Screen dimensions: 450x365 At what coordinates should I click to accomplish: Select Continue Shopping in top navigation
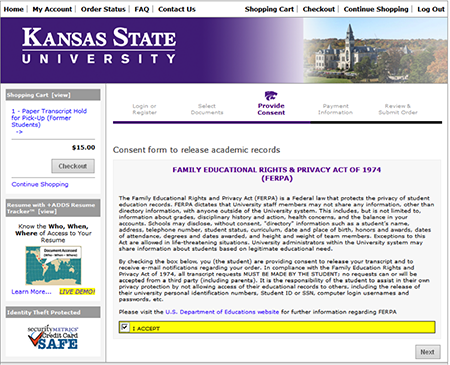coord(376,9)
